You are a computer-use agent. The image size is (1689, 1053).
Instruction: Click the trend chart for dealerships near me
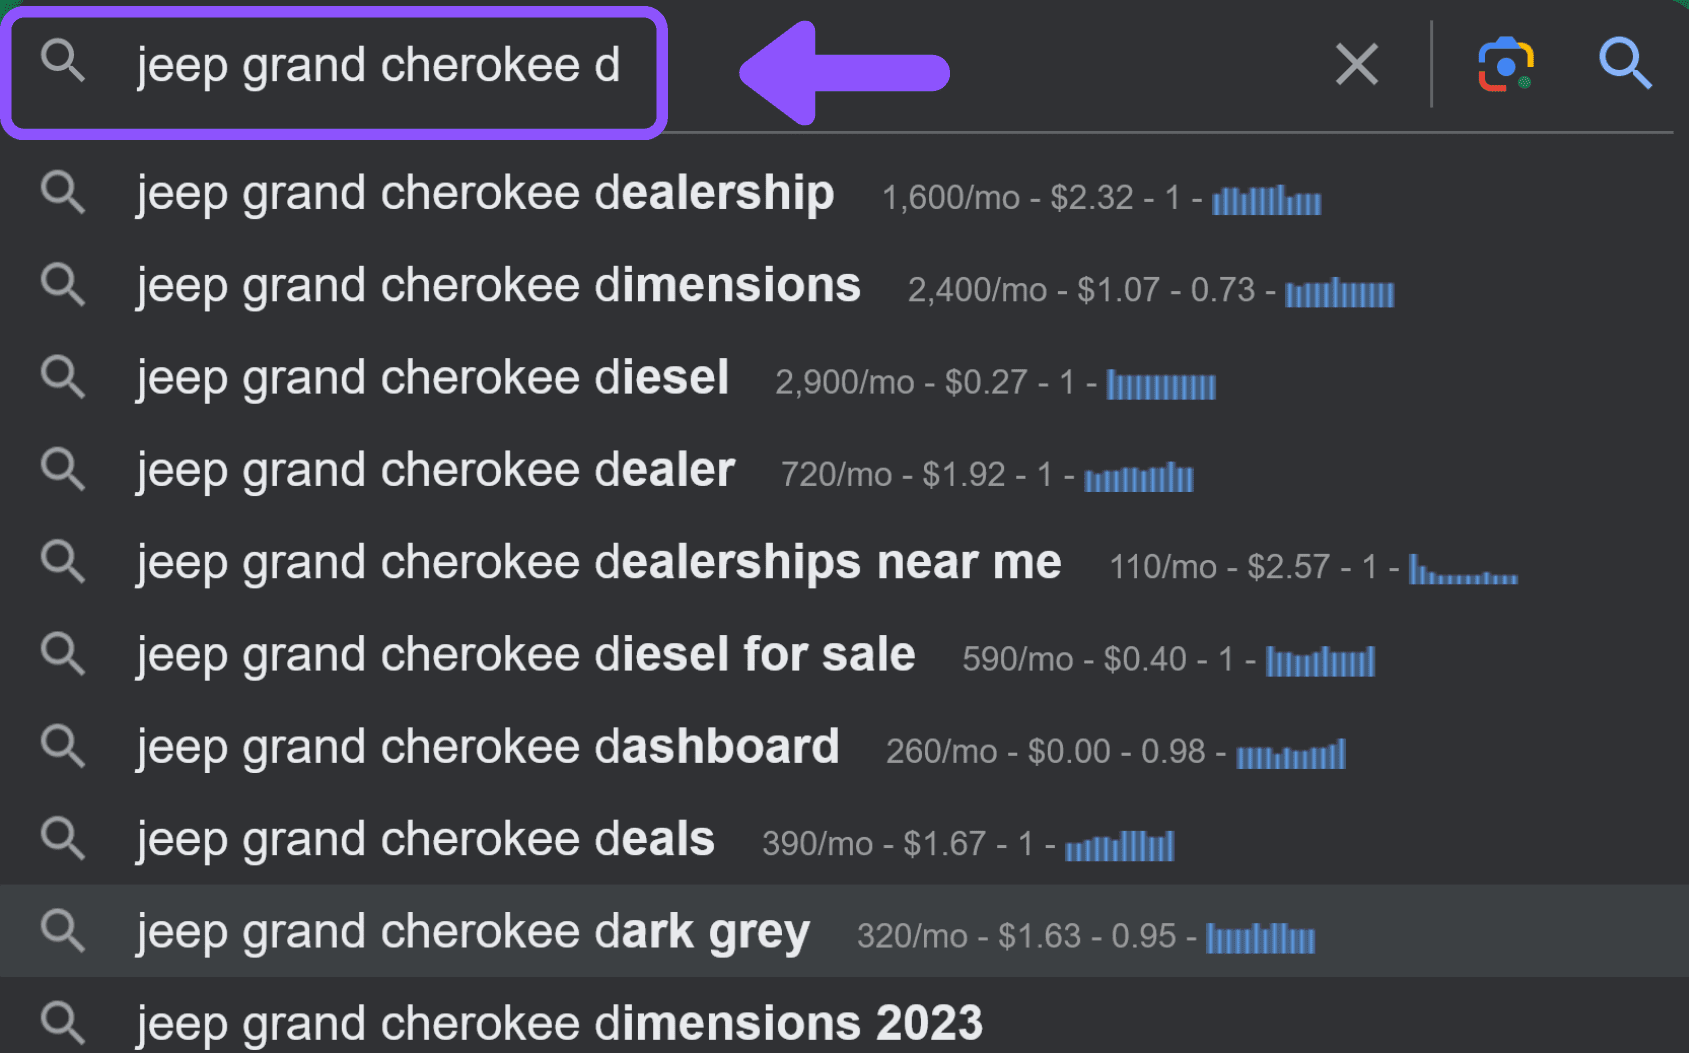pos(1463,569)
